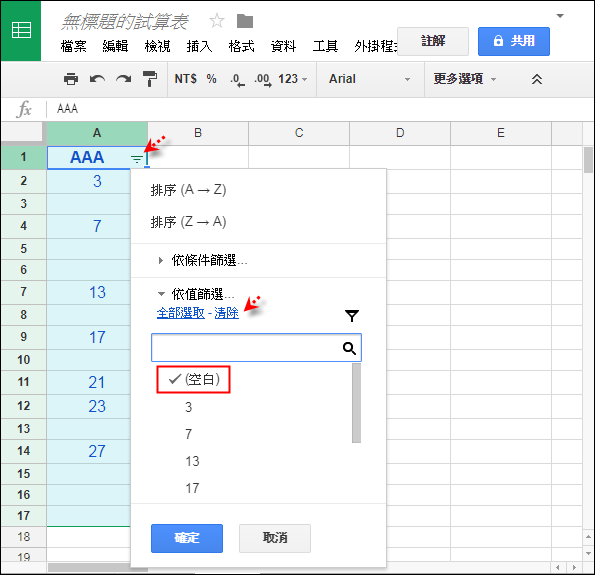
Task: Select column D header
Action: 400,133
